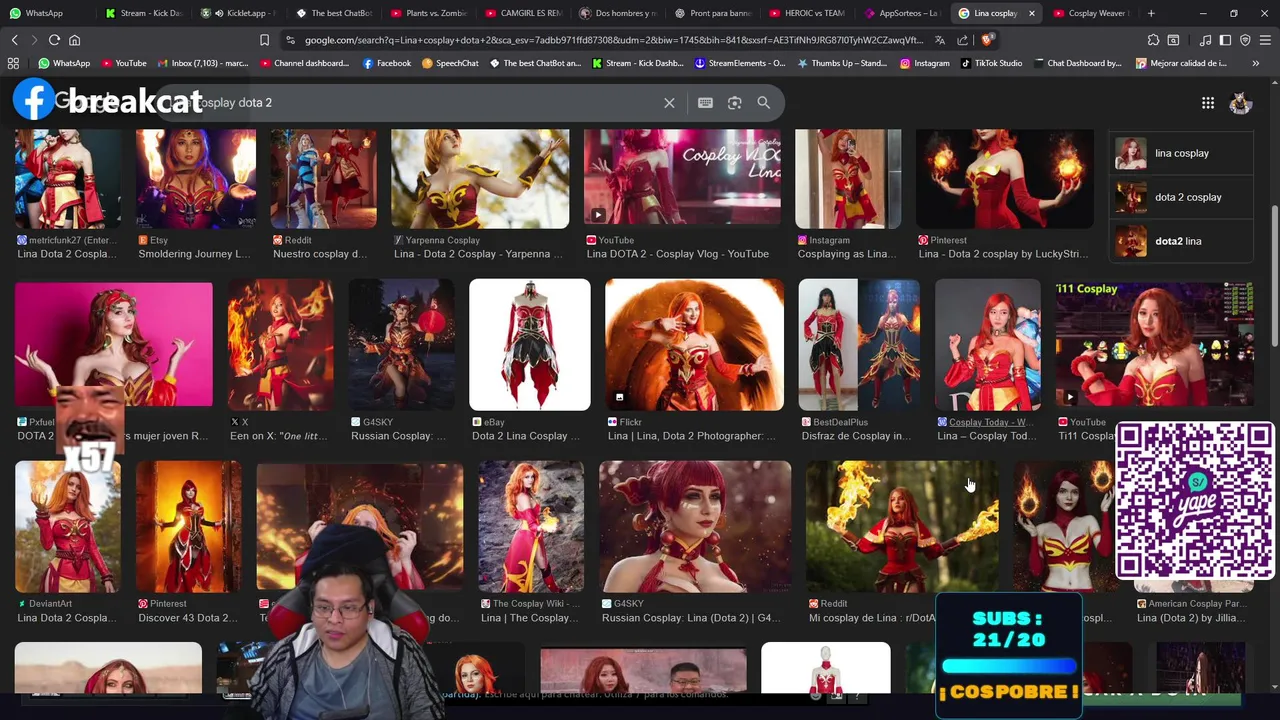Open a new browser tab
The width and height of the screenshot is (1280, 720).
click(x=1151, y=13)
